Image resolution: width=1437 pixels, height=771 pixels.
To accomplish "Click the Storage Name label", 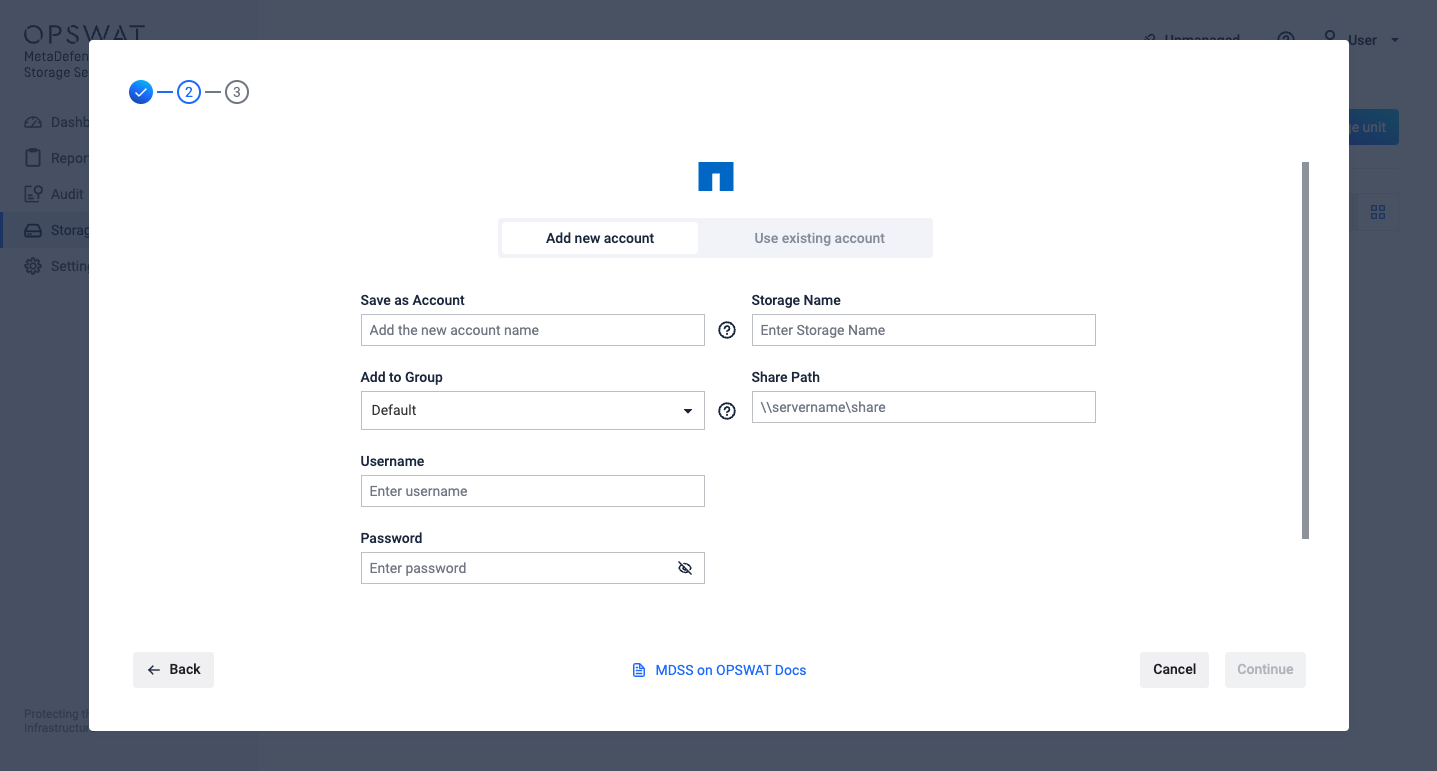I will [796, 300].
